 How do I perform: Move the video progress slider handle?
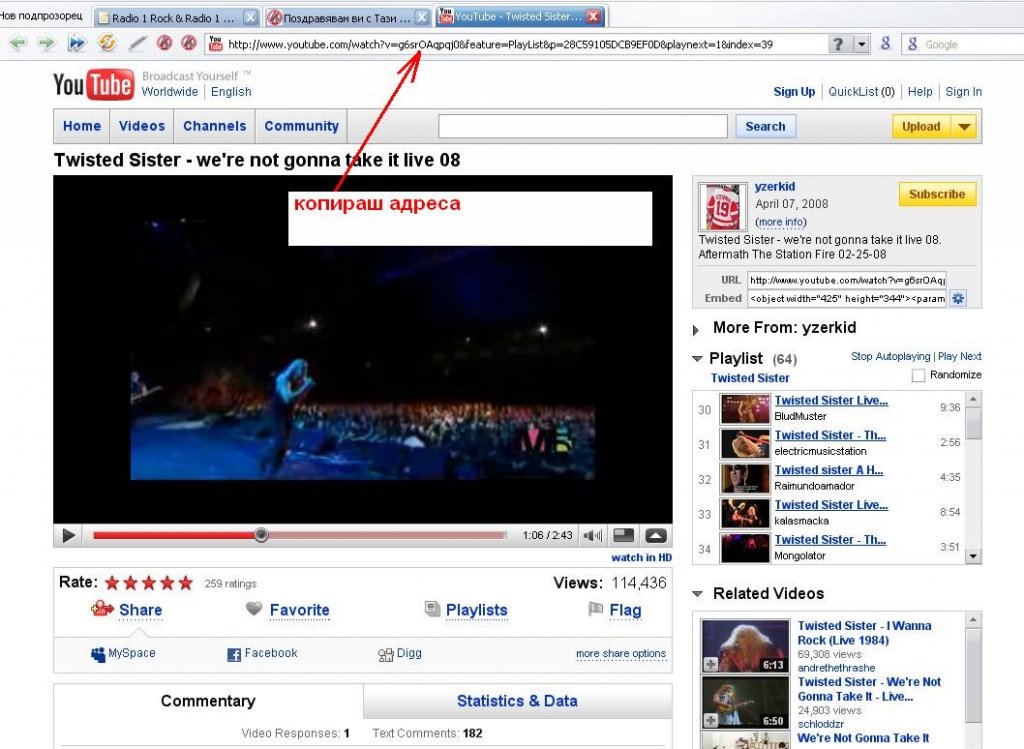coord(261,535)
